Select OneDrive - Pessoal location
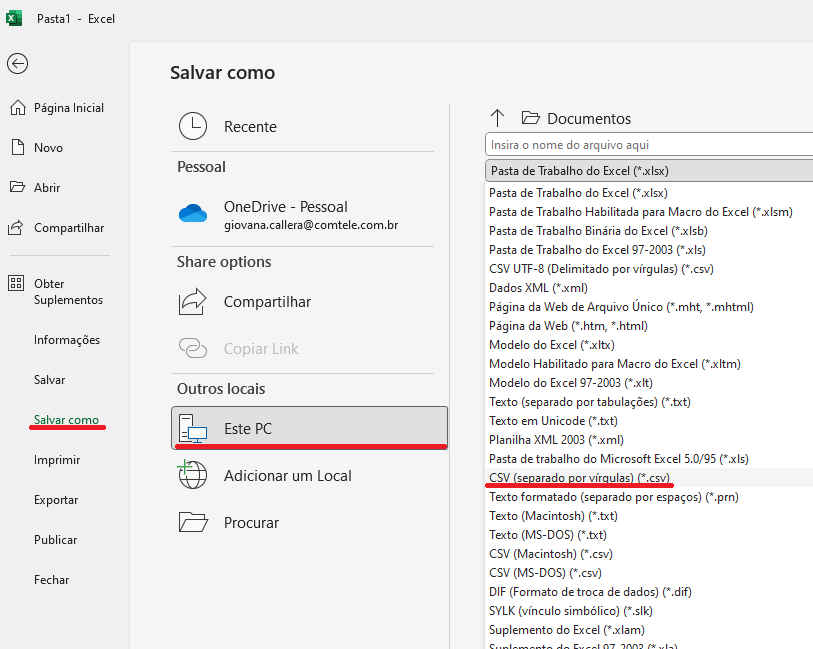 point(309,214)
